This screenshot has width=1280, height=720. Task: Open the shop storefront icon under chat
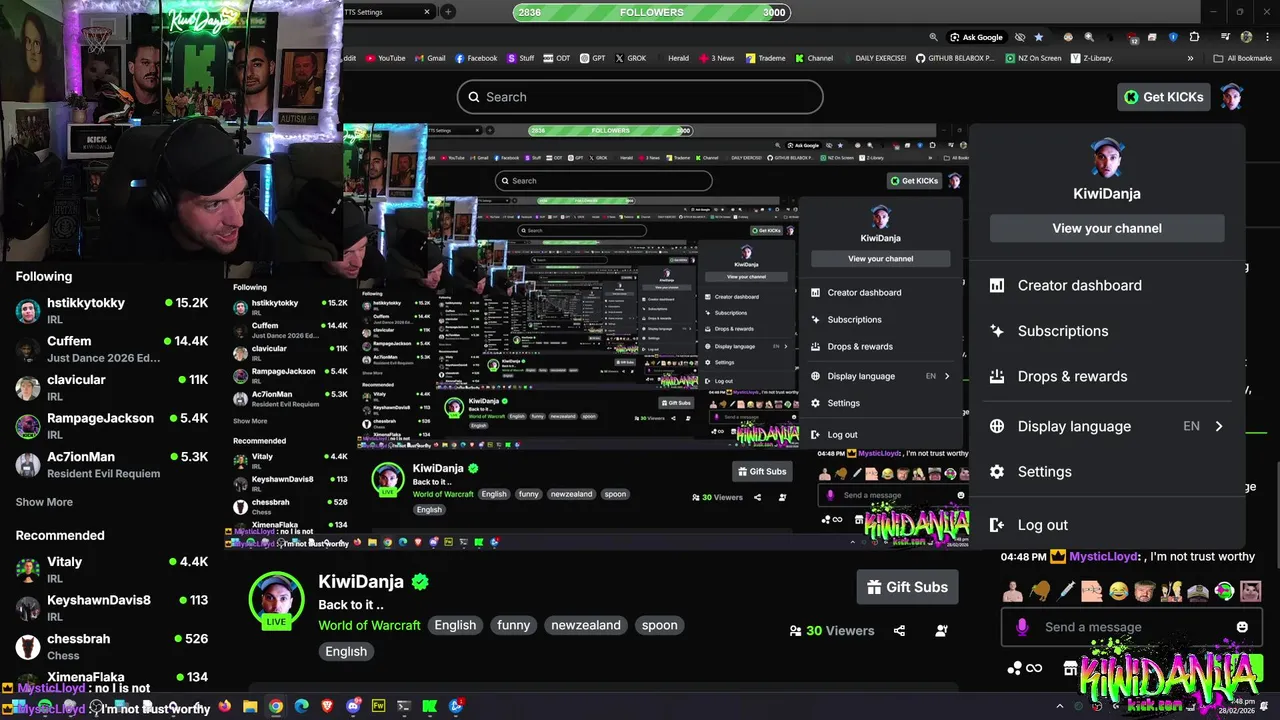click(x=1070, y=668)
